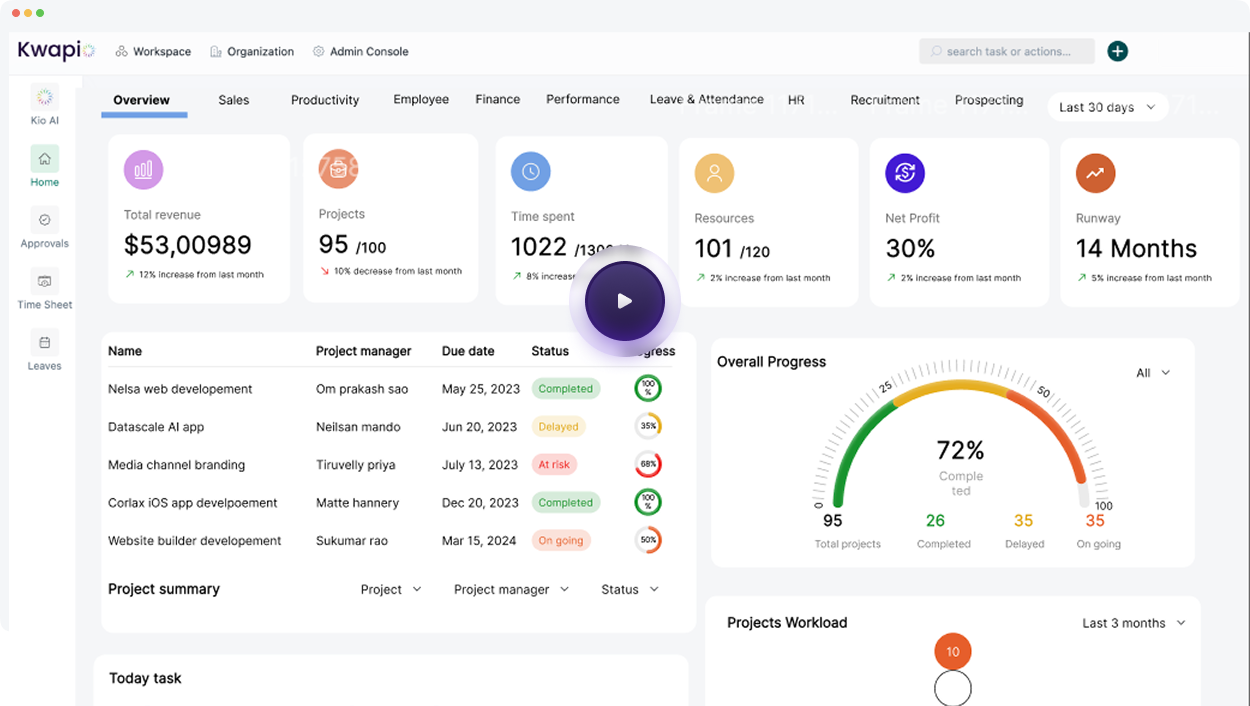Expand the Project filter dropdown
This screenshot has height=706, width=1250.
pyautogui.click(x=391, y=589)
